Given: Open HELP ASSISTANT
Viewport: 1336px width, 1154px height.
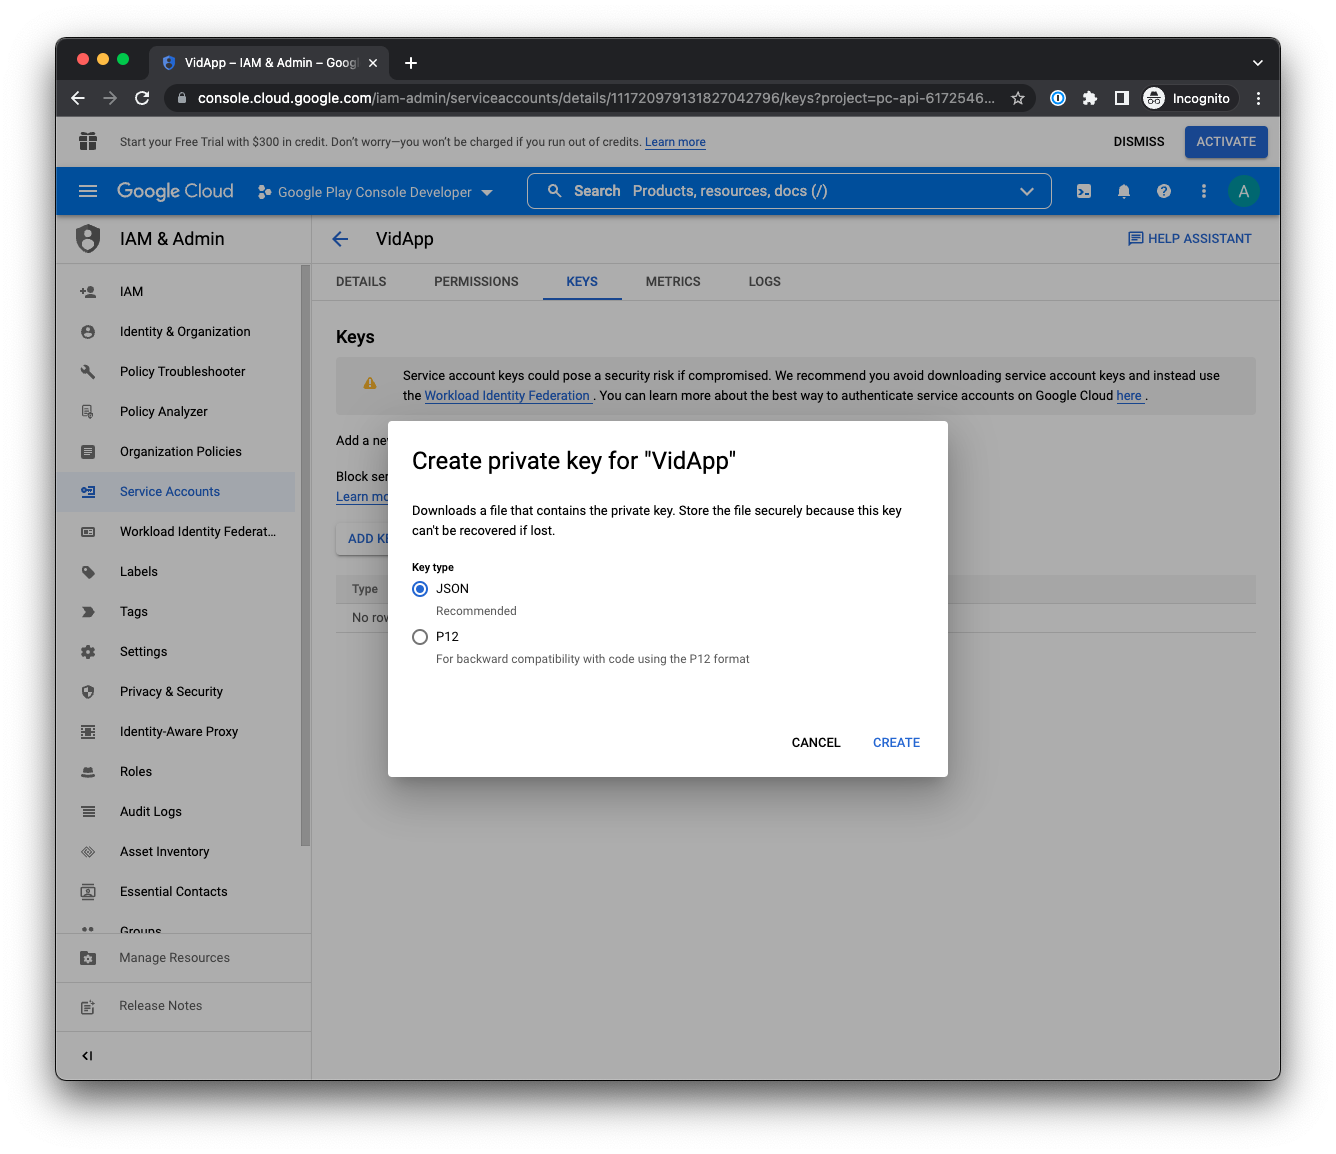Looking at the screenshot, I should coord(1189,239).
